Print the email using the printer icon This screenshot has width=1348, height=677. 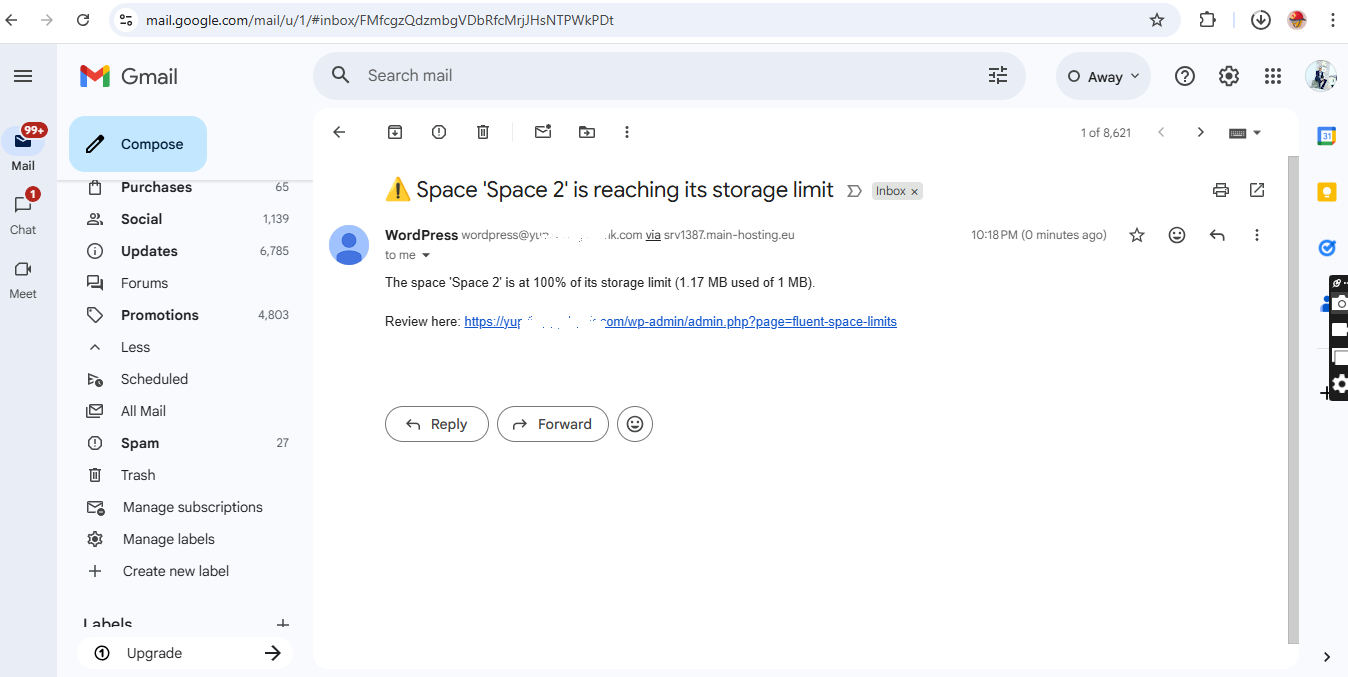1220,190
